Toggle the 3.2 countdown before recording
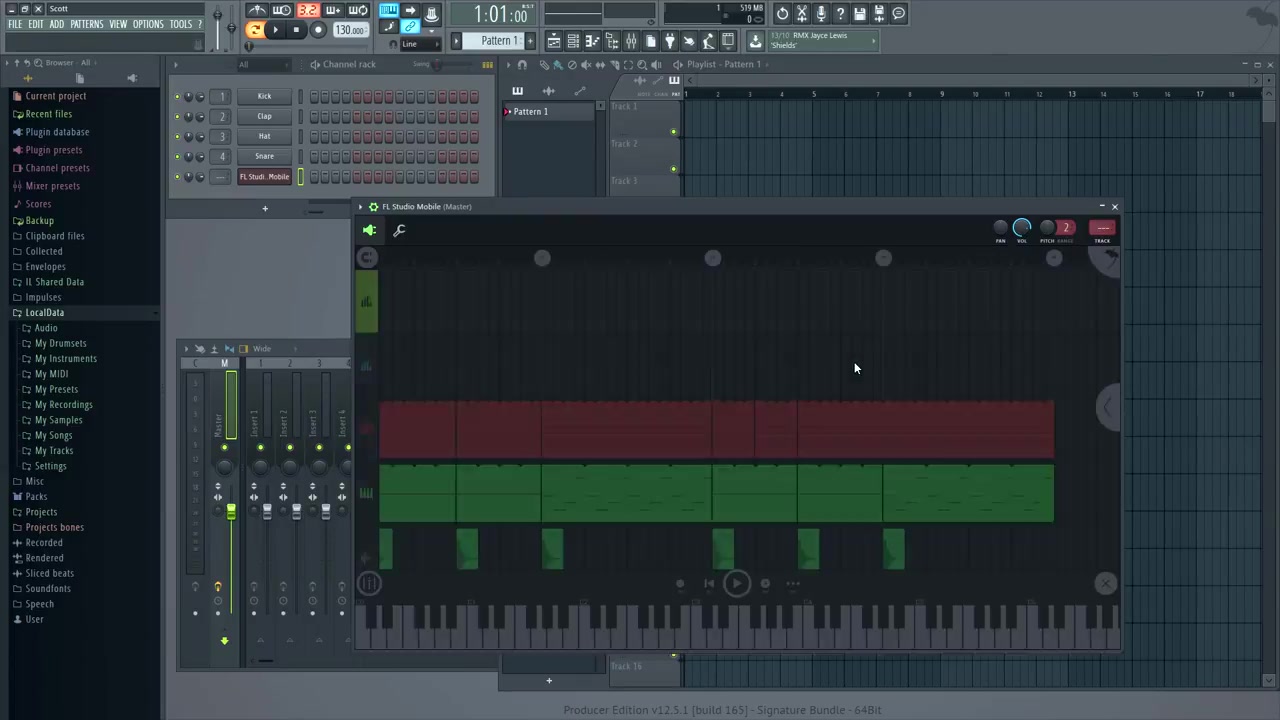Screen dimensions: 1280x720 point(307,11)
